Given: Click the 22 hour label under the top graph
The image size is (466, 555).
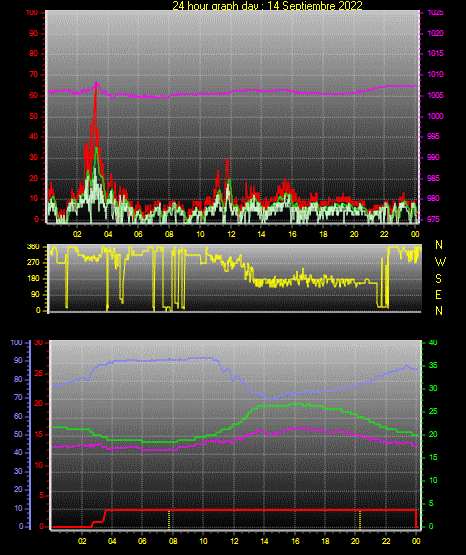Looking at the screenshot, I should point(384,234).
